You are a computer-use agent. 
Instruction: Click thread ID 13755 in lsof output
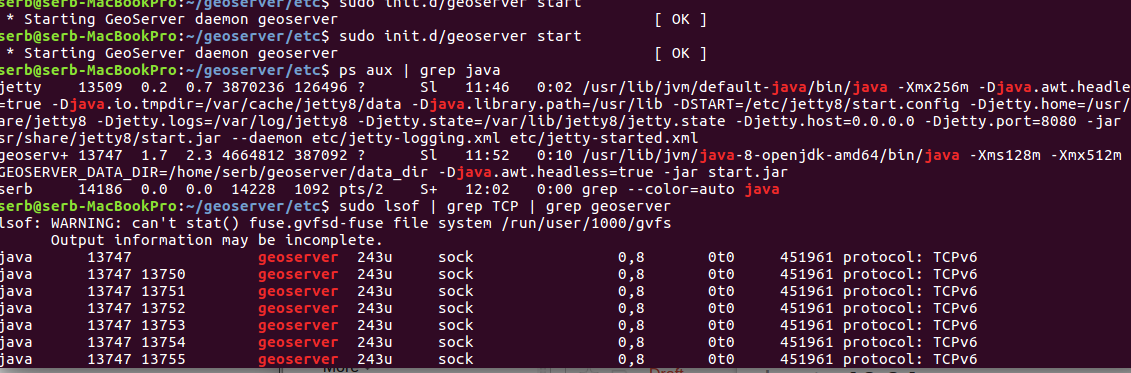click(163, 359)
